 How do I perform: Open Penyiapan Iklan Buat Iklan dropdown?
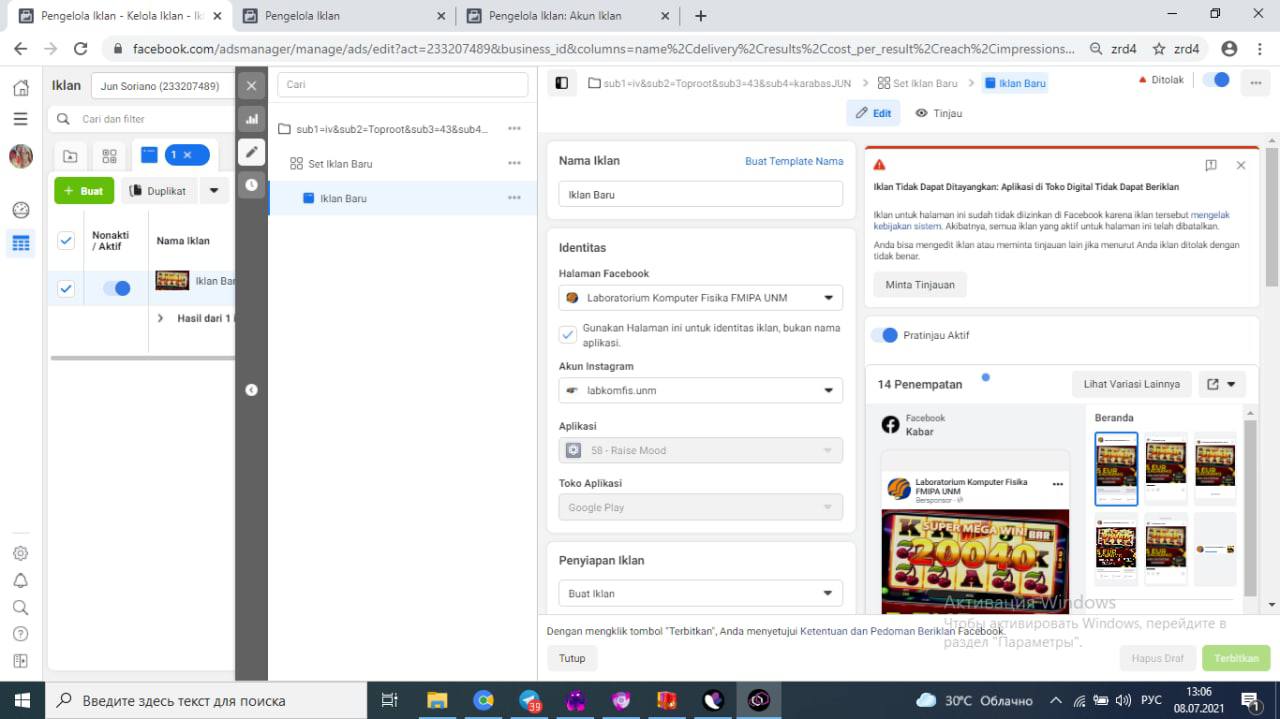pyautogui.click(x=700, y=593)
